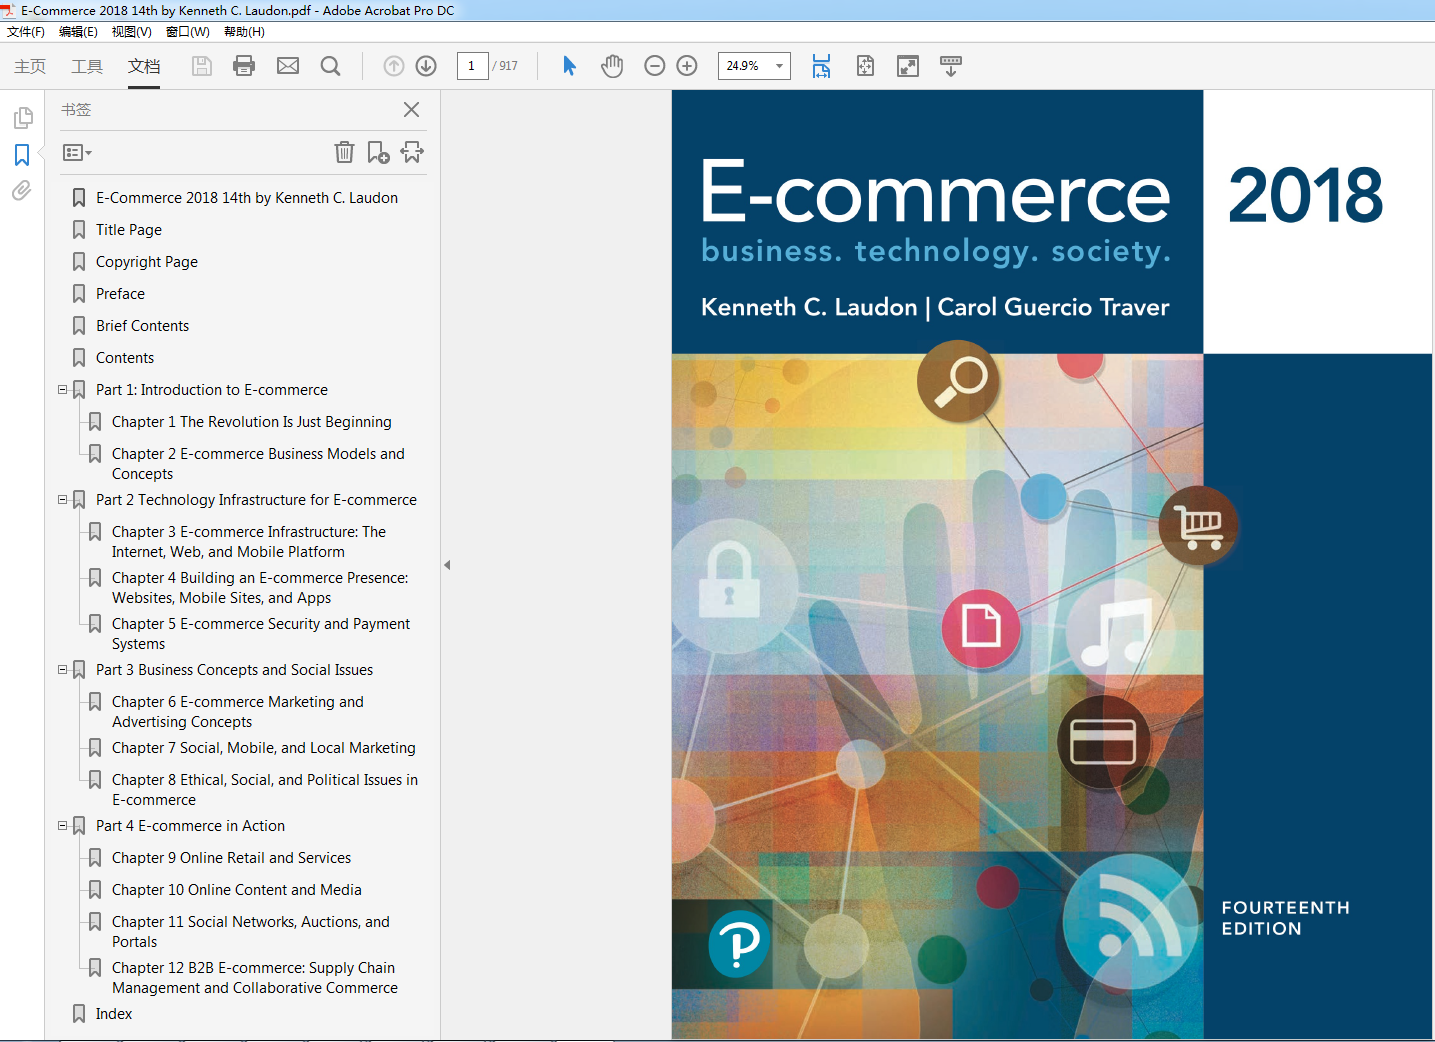Screen dimensions: 1435x1042
Task: Go to next page arrow icon
Action: click(x=426, y=66)
